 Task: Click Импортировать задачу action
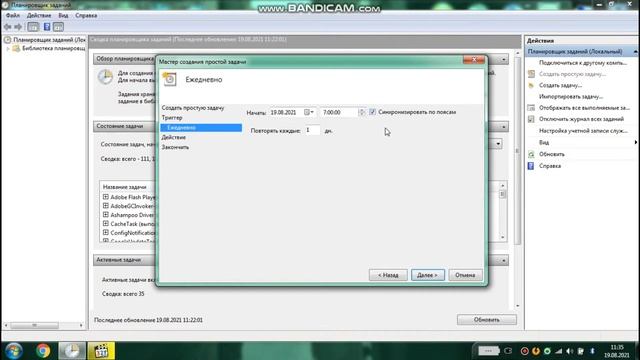pyautogui.click(x=571, y=97)
